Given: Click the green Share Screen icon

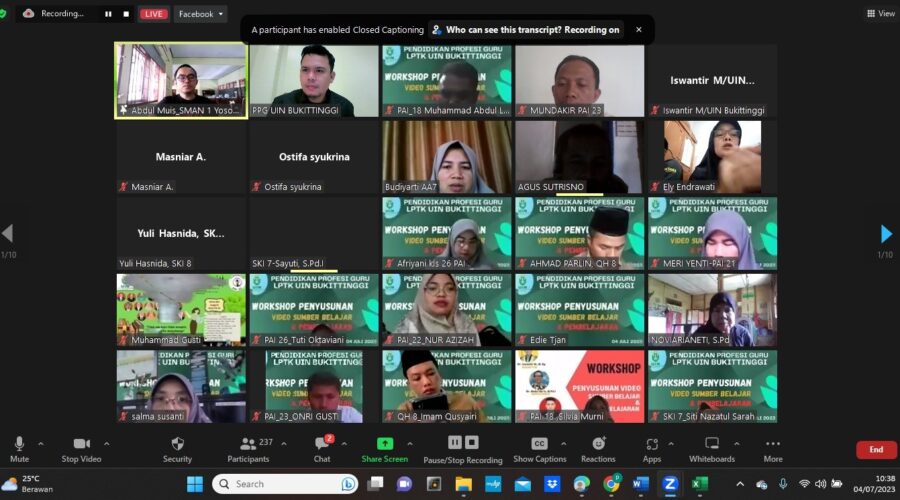Looking at the screenshot, I should (x=385, y=443).
